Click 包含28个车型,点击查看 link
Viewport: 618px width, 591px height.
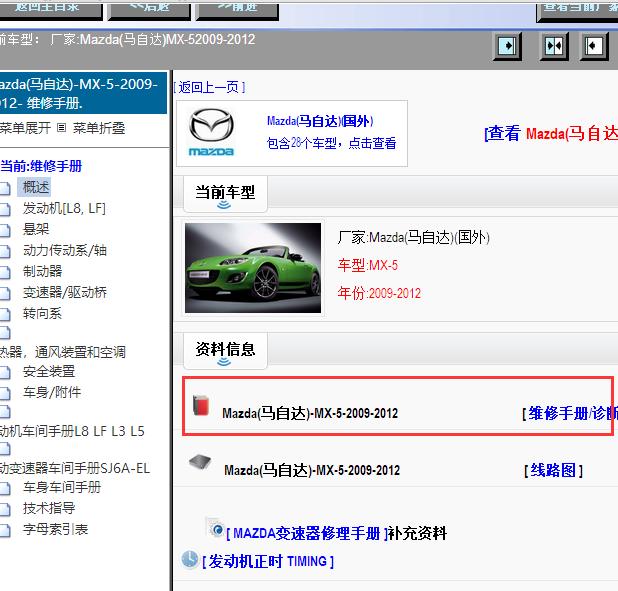pyautogui.click(x=331, y=143)
